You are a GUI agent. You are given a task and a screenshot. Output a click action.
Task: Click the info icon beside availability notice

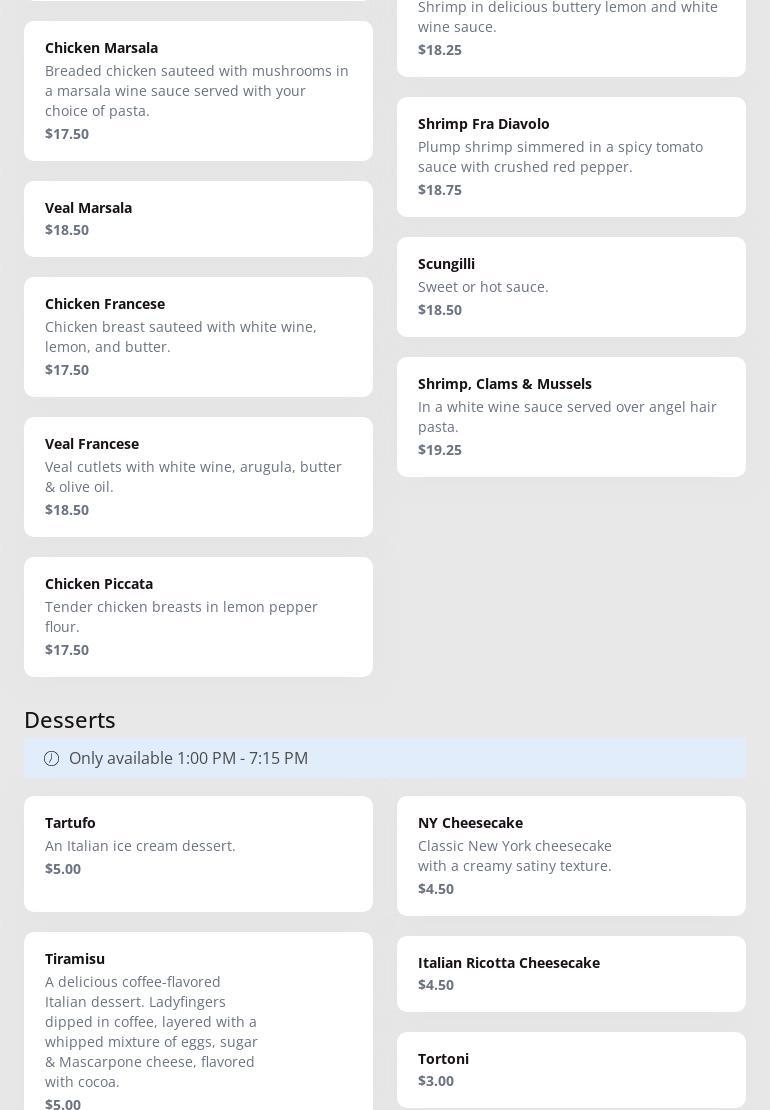(x=51, y=759)
